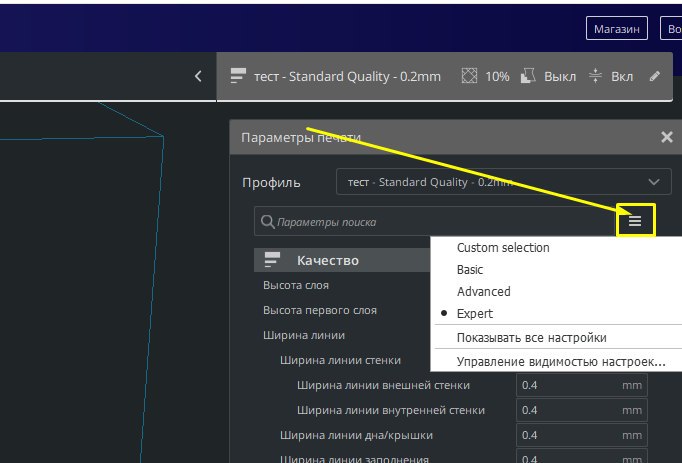Click the Ширина линии дна/крышки label
This screenshot has height=463, width=682.
pyautogui.click(x=356, y=435)
